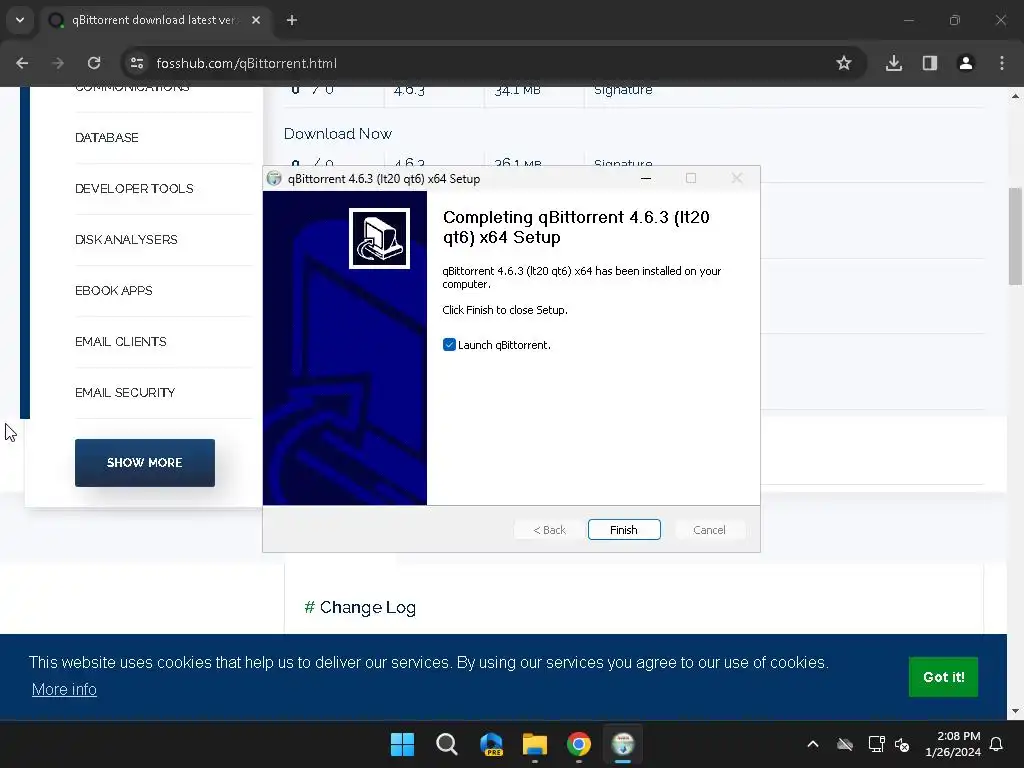Click the qBittorrent installer icon in title bar
Screen dimensions: 1024x768
click(x=274, y=178)
